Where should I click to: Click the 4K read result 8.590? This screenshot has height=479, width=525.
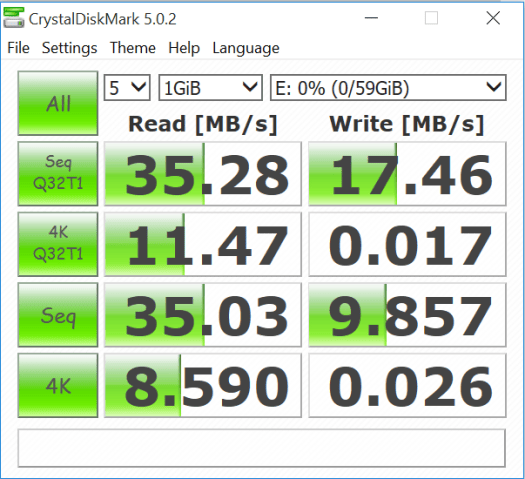203,386
